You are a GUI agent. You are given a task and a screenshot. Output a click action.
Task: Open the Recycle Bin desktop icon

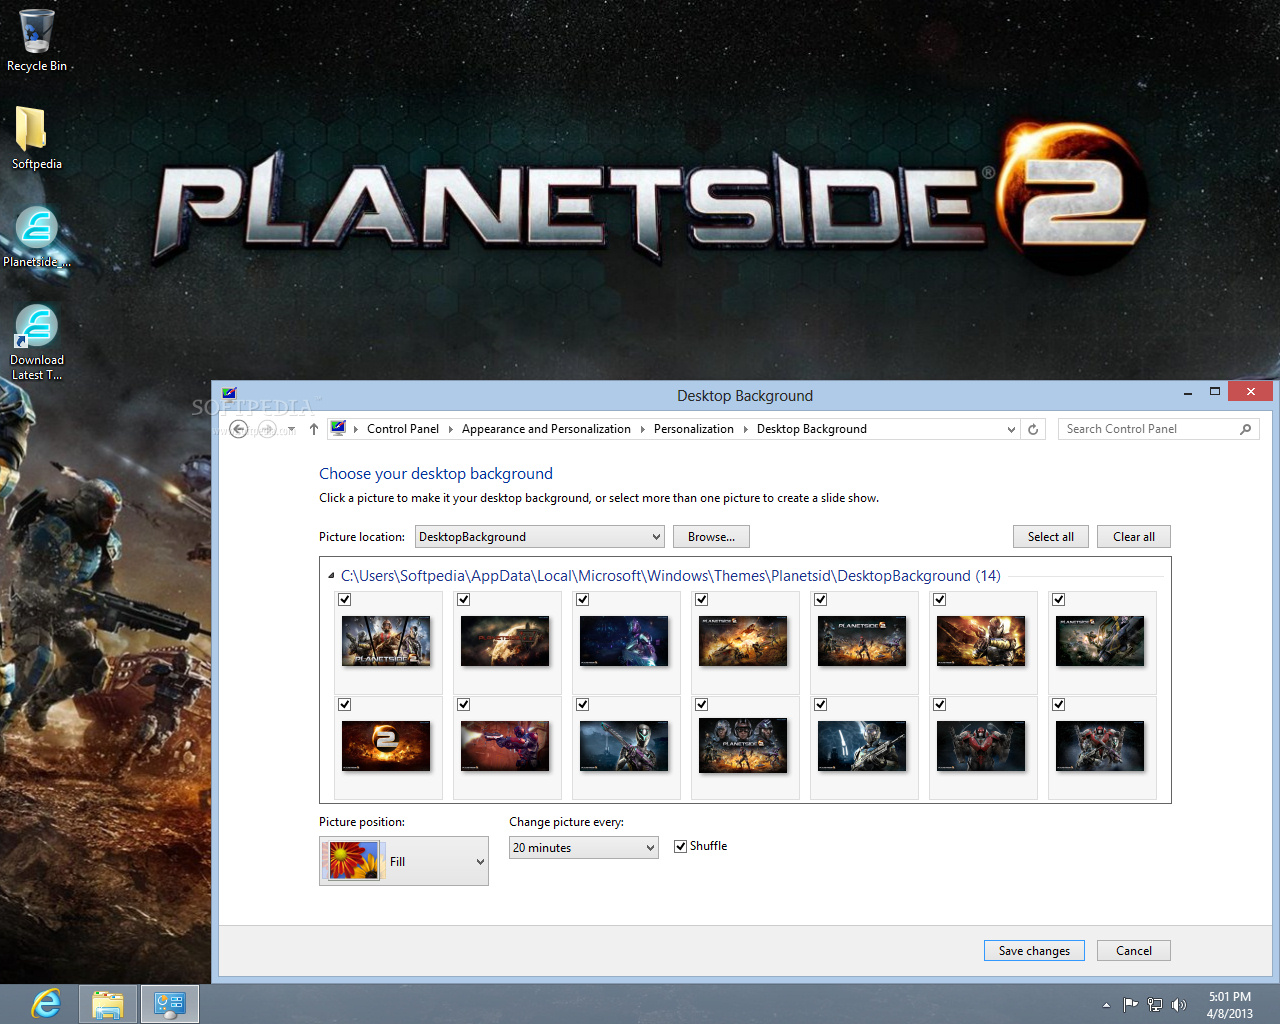pyautogui.click(x=37, y=40)
